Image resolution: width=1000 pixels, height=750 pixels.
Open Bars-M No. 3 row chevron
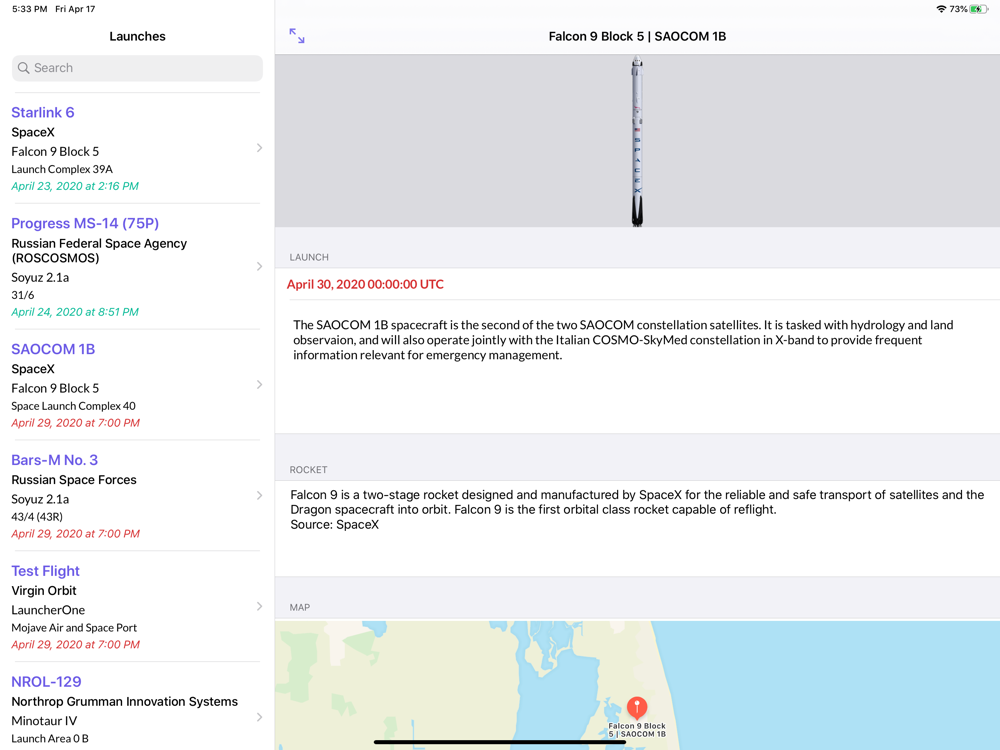point(259,496)
